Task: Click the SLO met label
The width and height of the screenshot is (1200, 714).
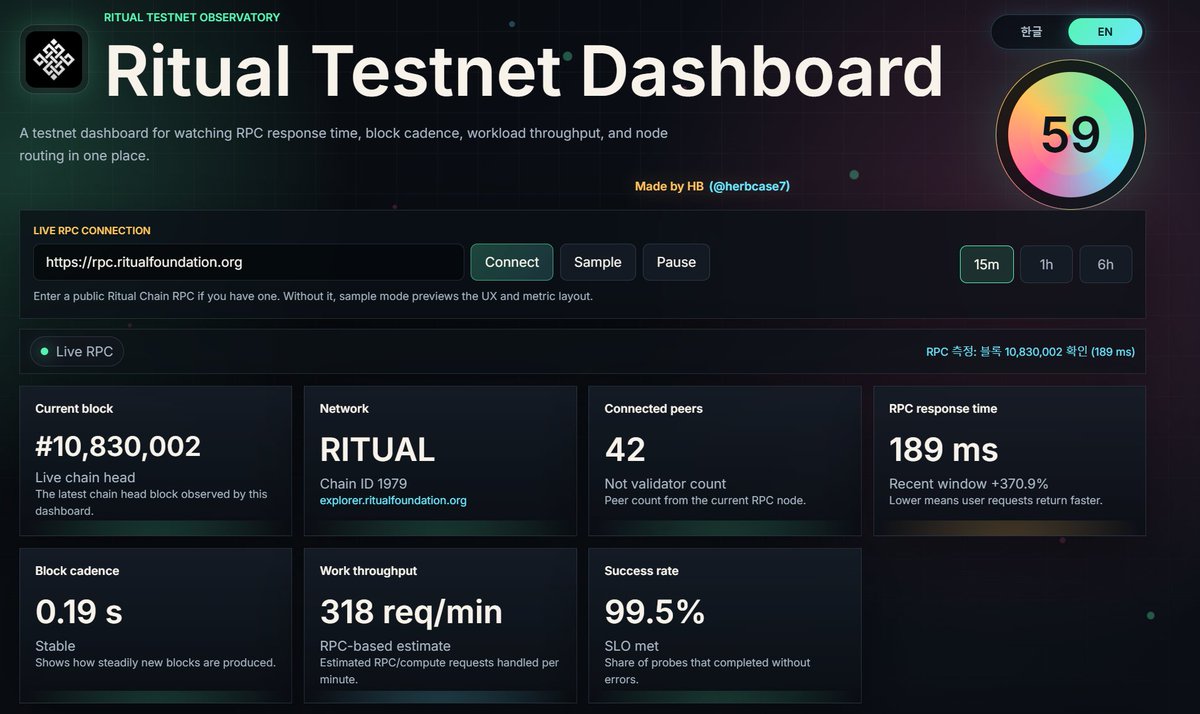Action: click(631, 646)
